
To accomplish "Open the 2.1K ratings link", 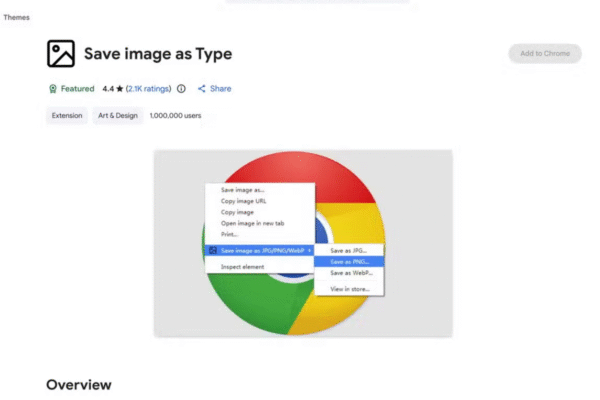I will (148, 89).
